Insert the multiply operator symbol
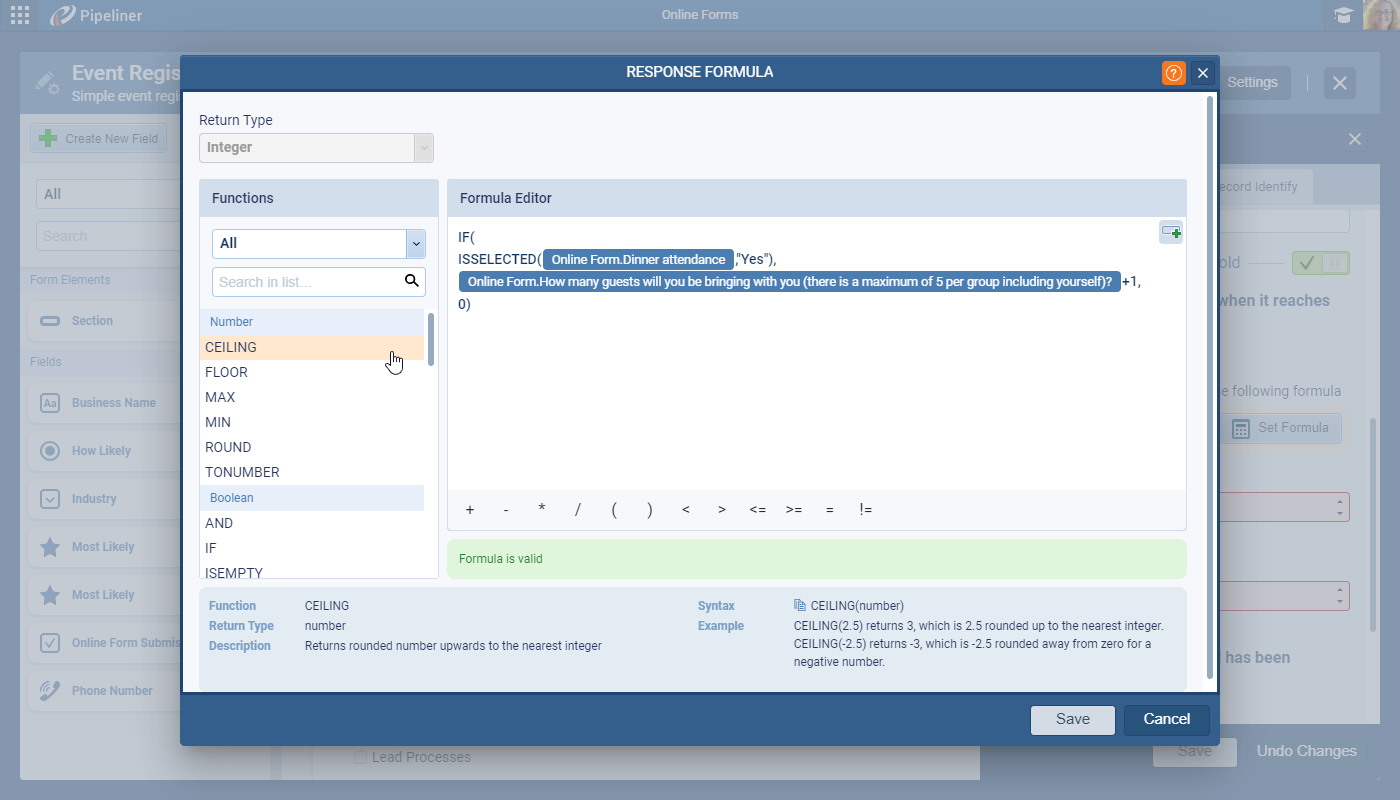Viewport: 1400px width, 800px height. click(542, 510)
